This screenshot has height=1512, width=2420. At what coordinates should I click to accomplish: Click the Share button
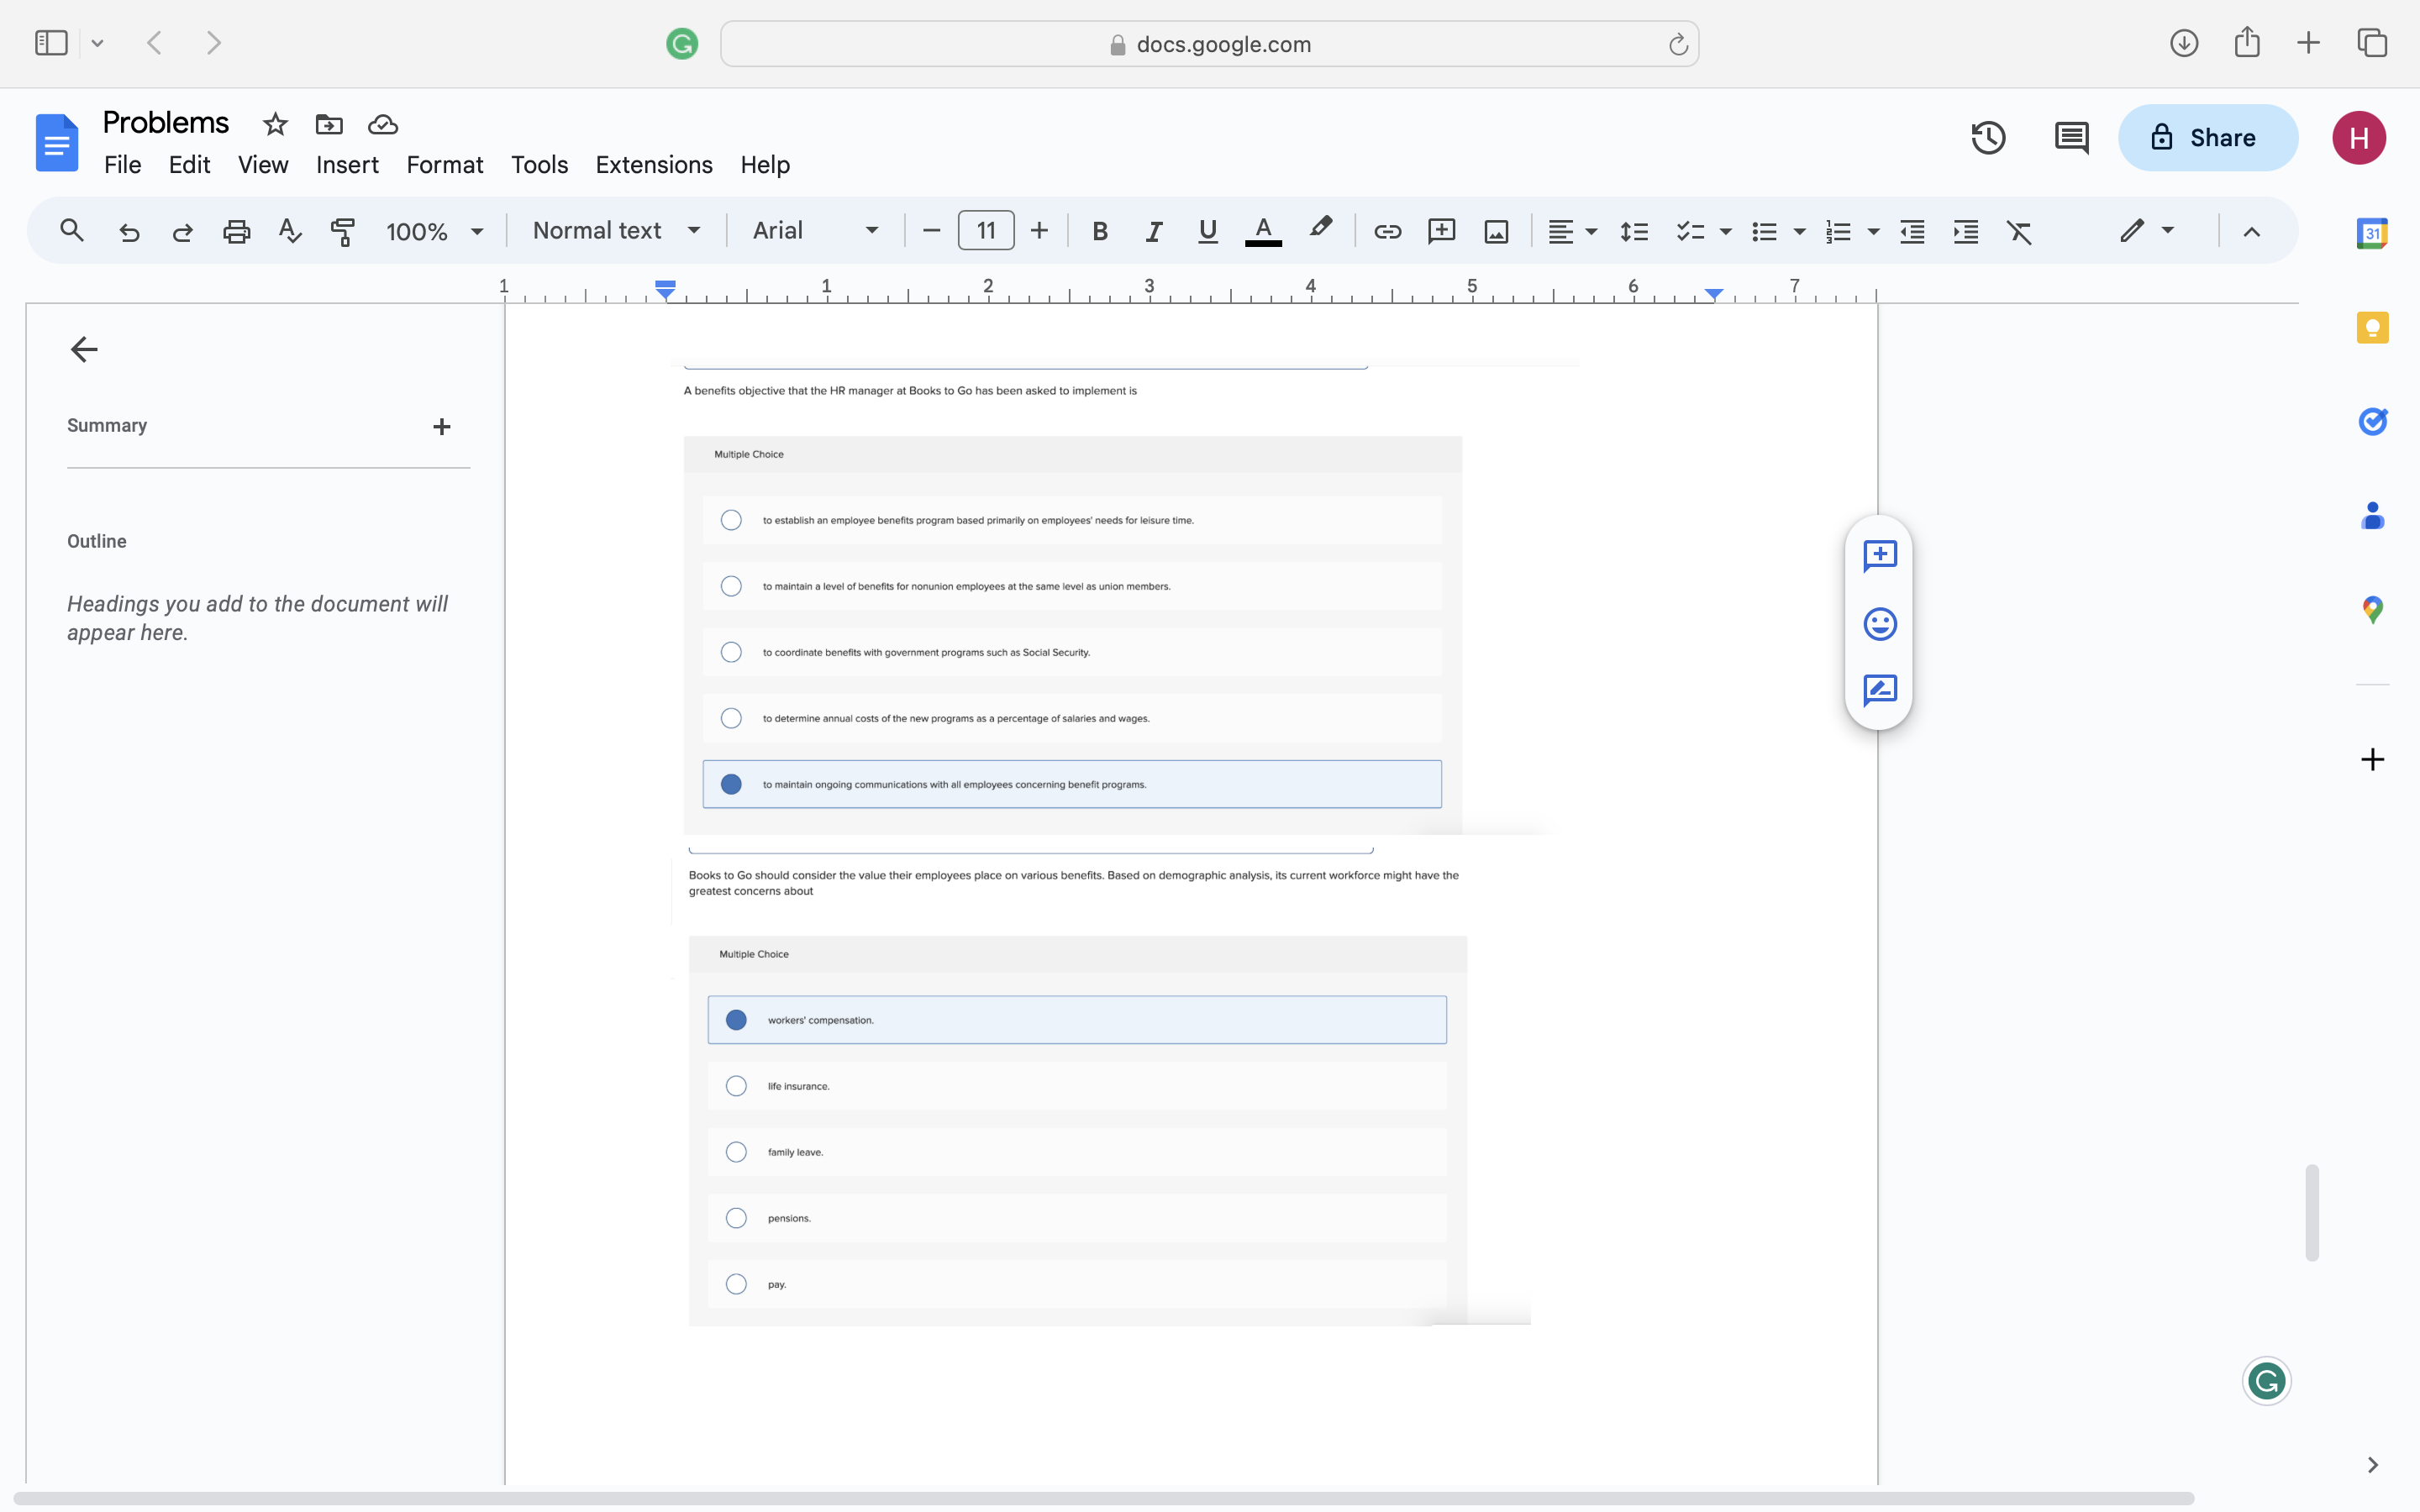click(x=2208, y=137)
